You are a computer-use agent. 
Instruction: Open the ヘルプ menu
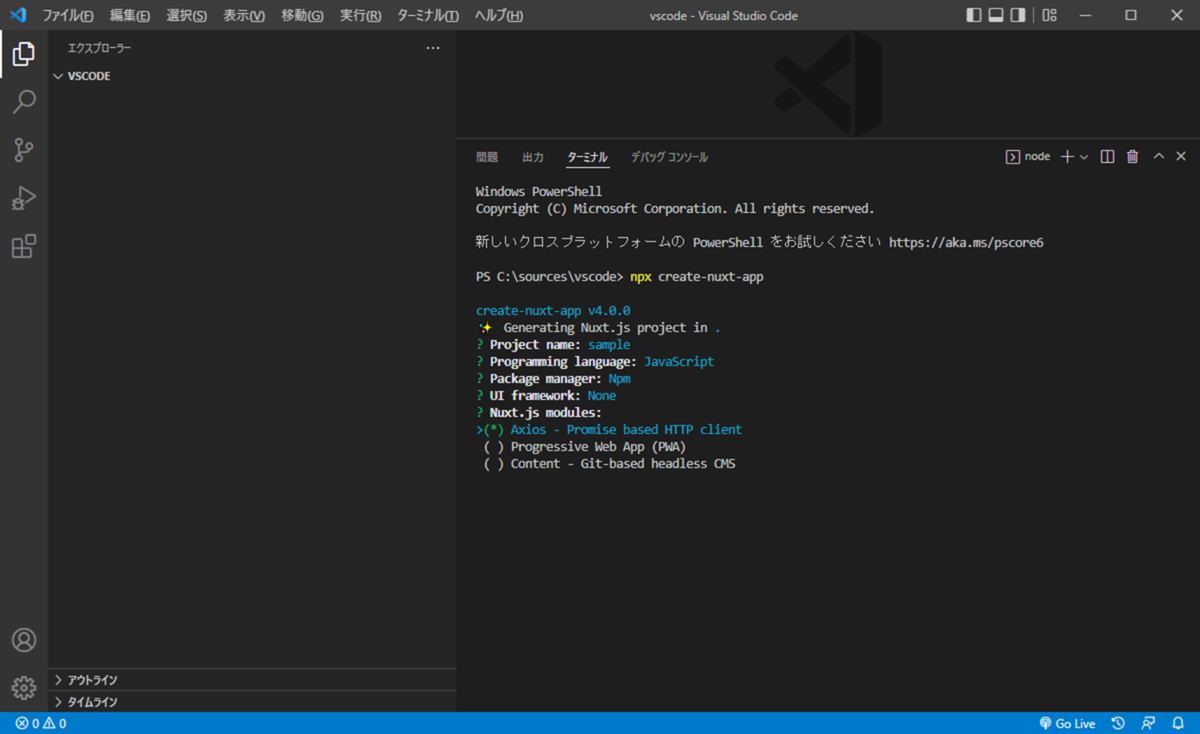(498, 15)
